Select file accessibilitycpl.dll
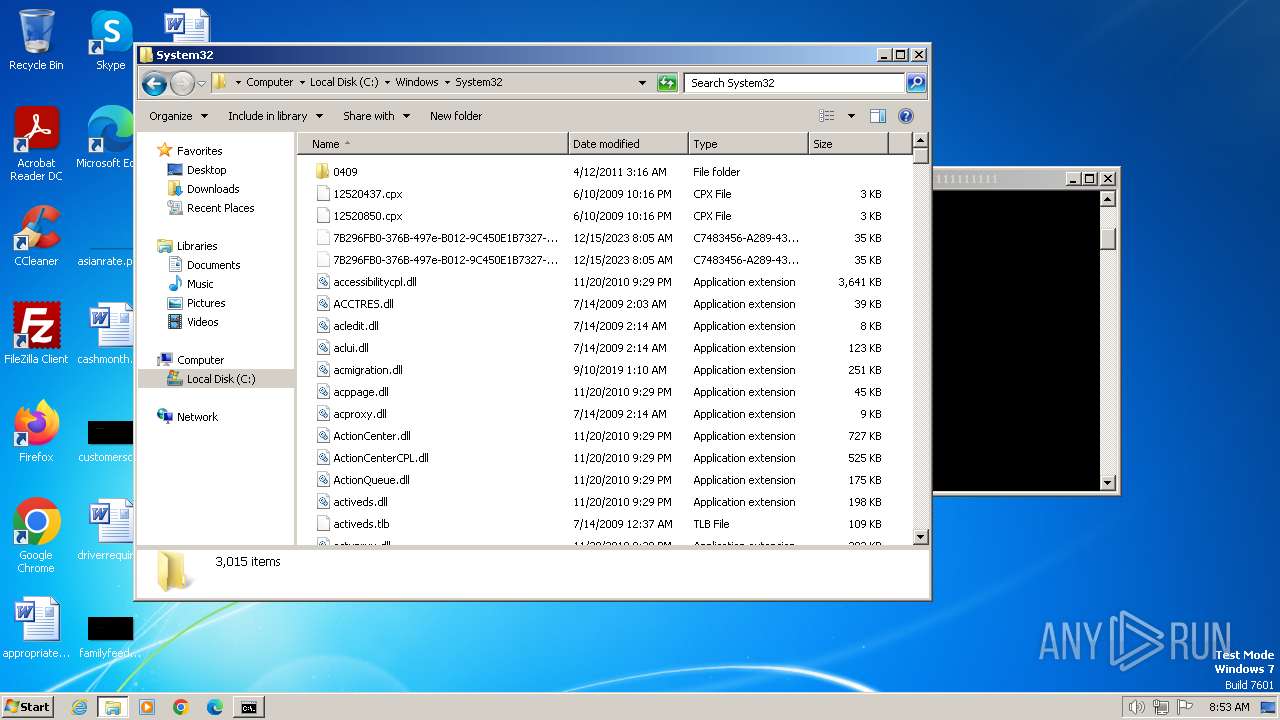The height and width of the screenshot is (720, 1280). 374,282
